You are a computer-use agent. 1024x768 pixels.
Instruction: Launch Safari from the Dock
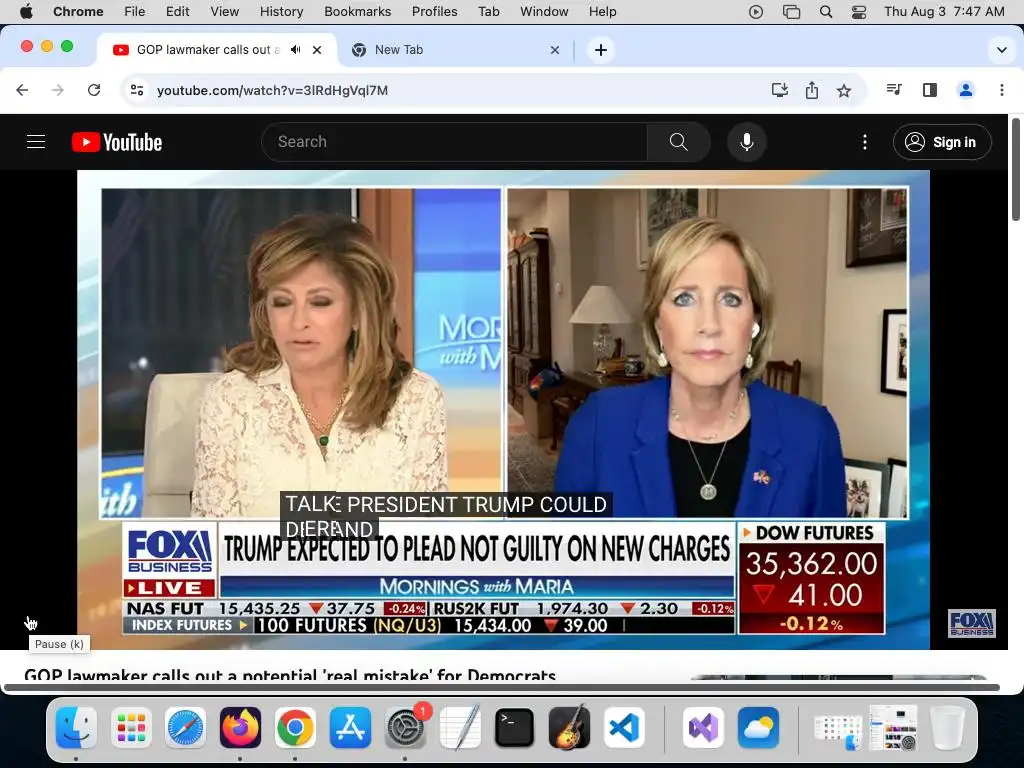[185, 727]
